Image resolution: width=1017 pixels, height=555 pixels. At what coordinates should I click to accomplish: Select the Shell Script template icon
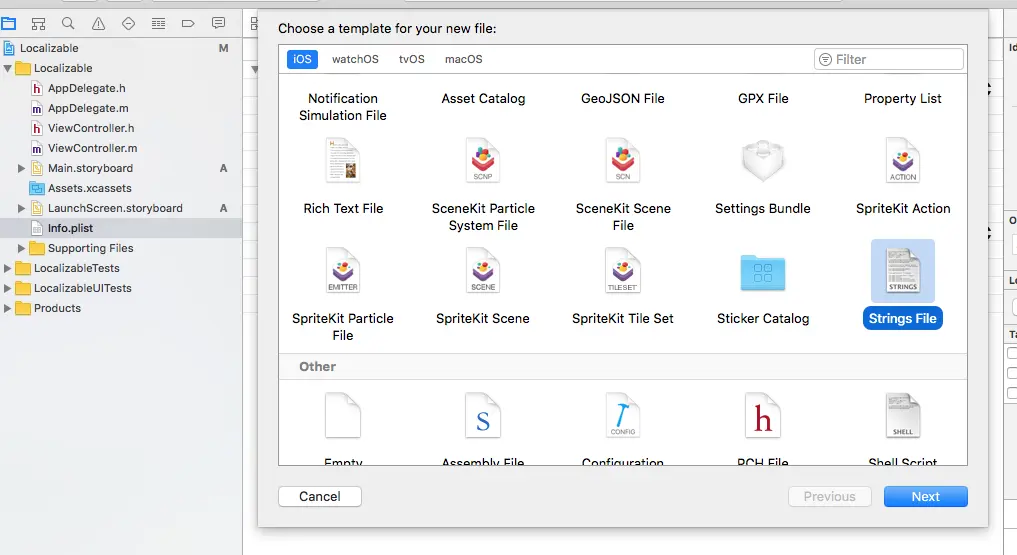tap(903, 416)
